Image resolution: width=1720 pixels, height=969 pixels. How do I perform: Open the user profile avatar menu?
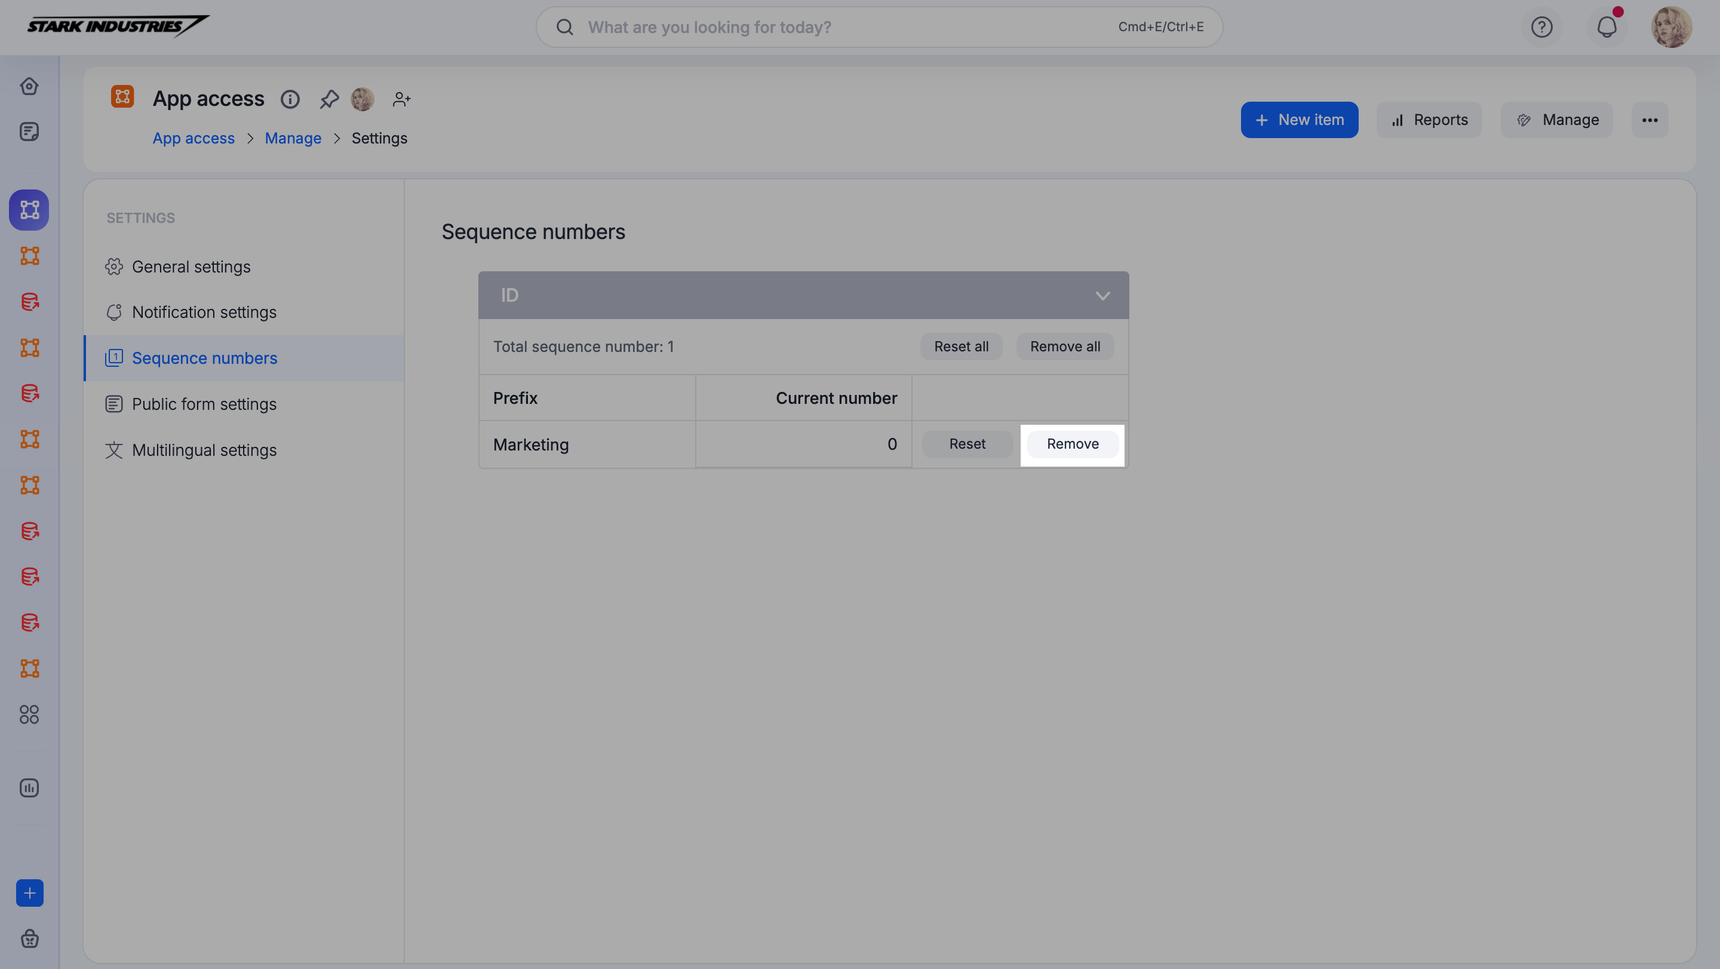pos(1670,27)
